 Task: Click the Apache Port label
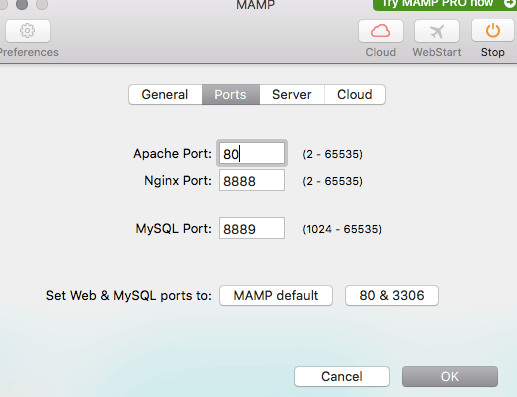pos(172,154)
